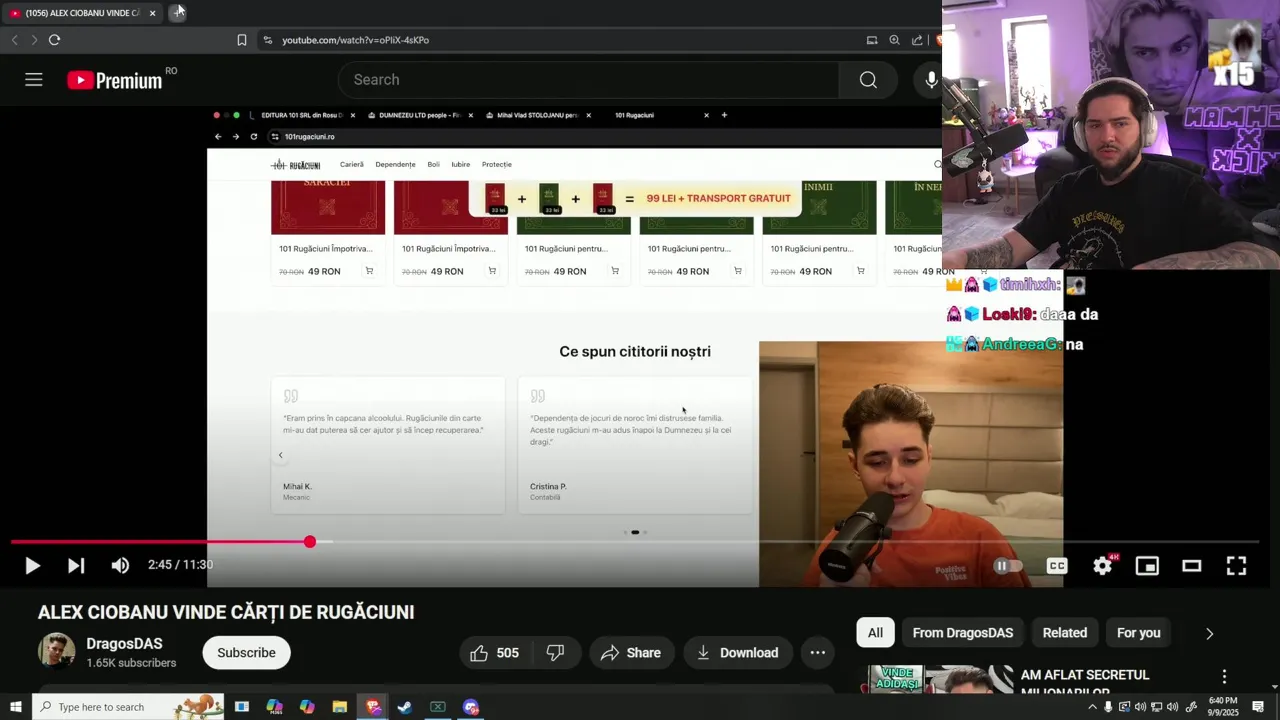Screen dimensions: 1280x720
Task: Open video settings gear
Action: pyautogui.click(x=1102, y=566)
